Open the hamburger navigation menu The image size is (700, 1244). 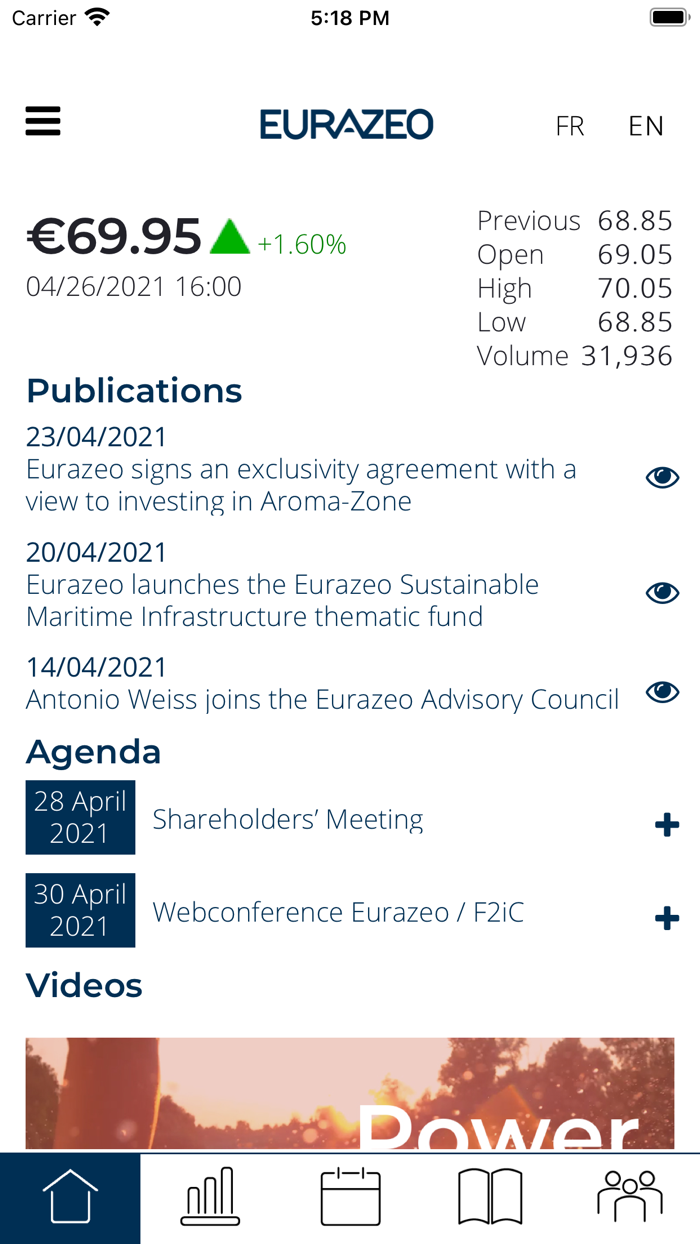42,120
